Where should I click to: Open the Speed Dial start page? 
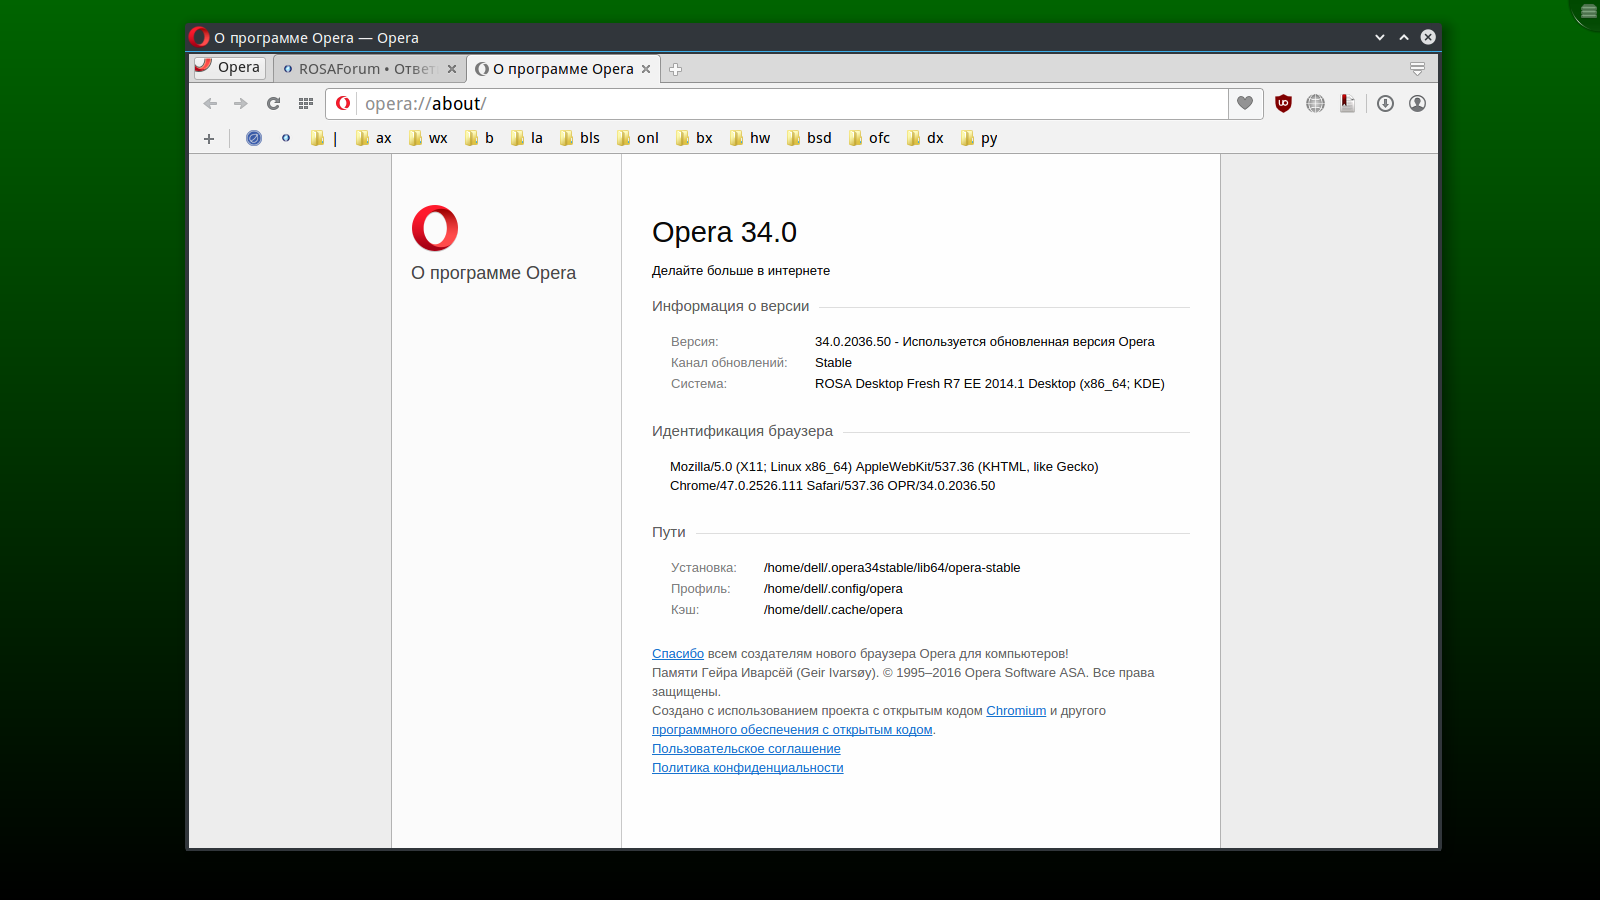[x=306, y=103]
